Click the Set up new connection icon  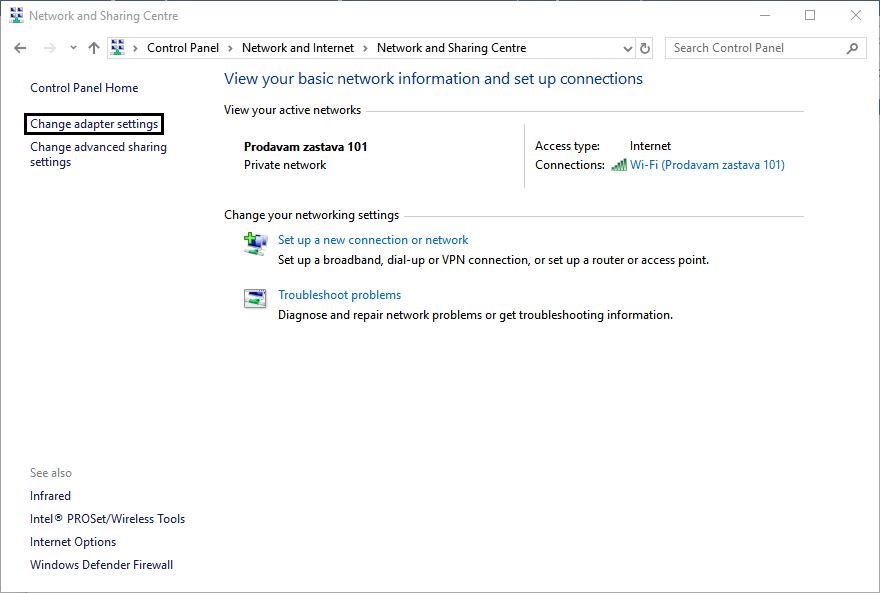tap(256, 243)
